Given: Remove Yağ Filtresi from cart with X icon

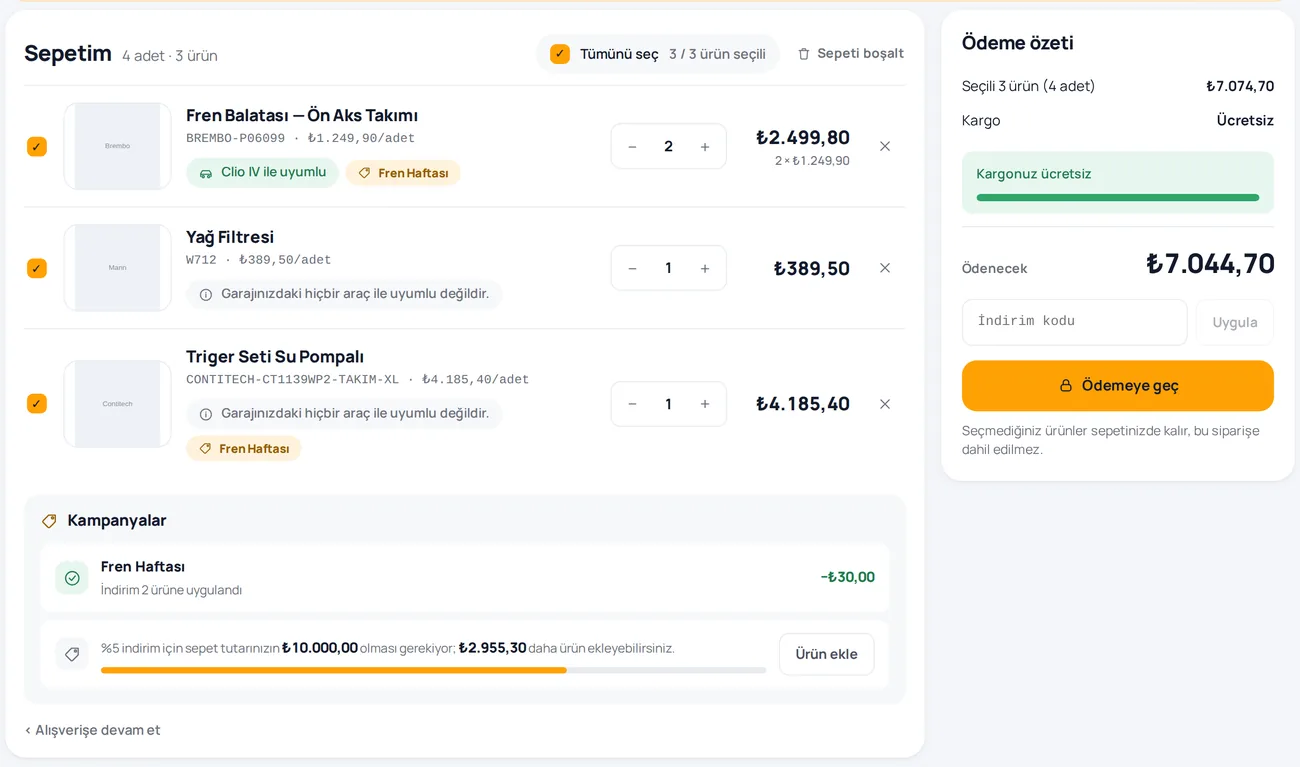Looking at the screenshot, I should point(885,268).
